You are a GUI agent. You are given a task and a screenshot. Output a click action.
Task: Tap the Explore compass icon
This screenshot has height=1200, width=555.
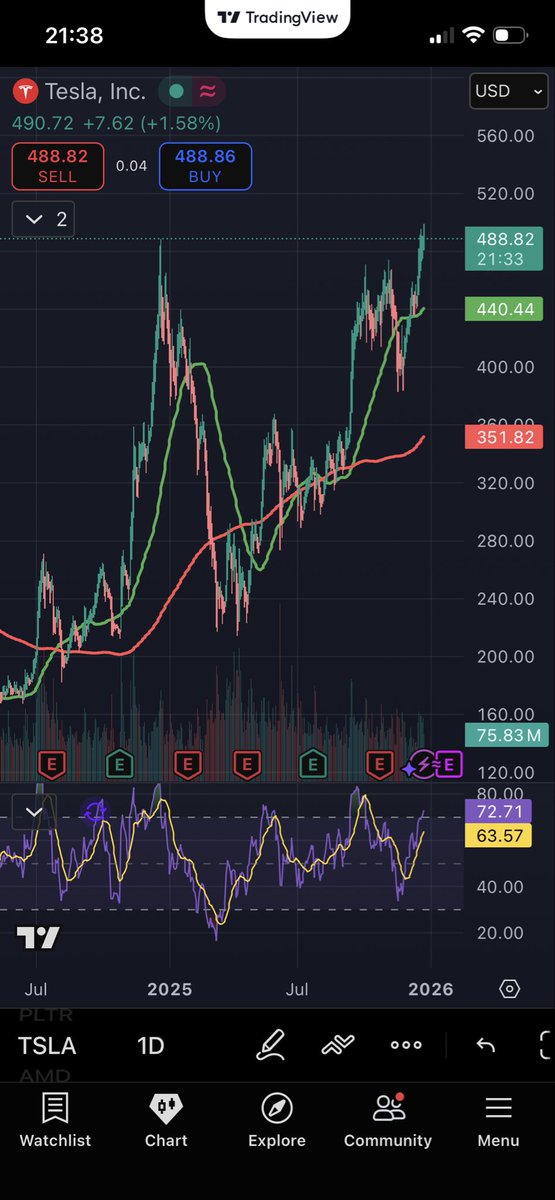click(277, 1108)
